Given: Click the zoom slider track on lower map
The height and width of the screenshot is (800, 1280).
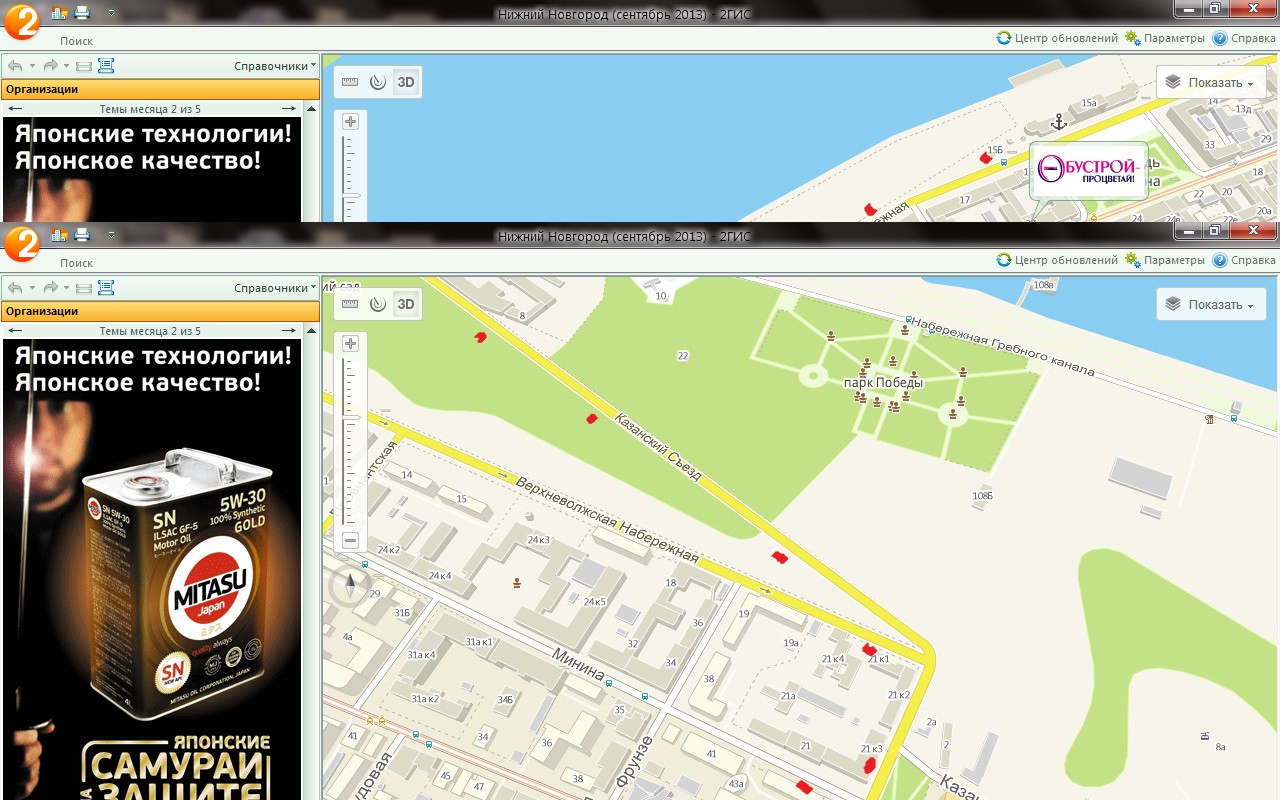Looking at the screenshot, I should tap(350, 440).
